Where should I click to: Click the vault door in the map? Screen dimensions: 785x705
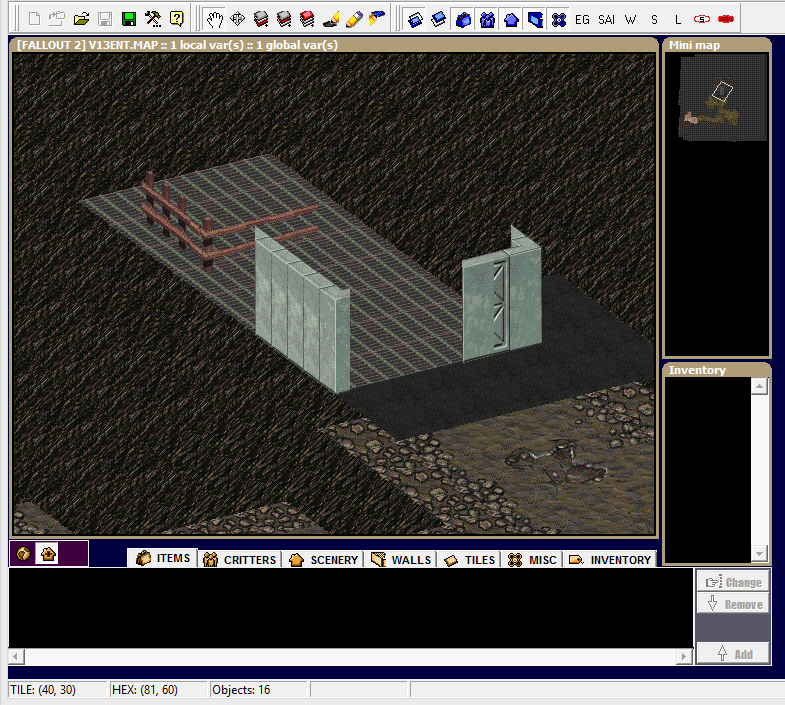500,304
